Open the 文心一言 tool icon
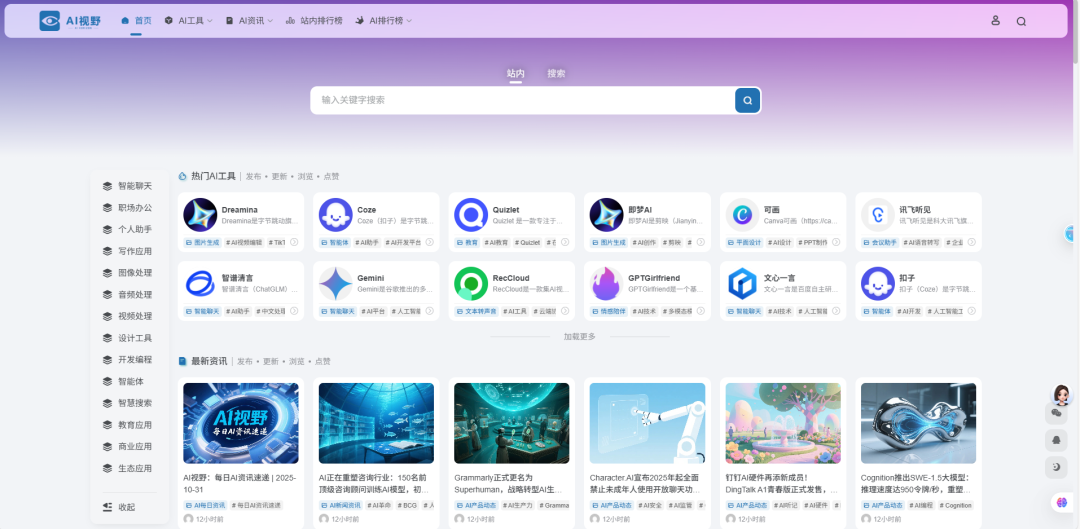1080x529 pixels. pyautogui.click(x=742, y=283)
